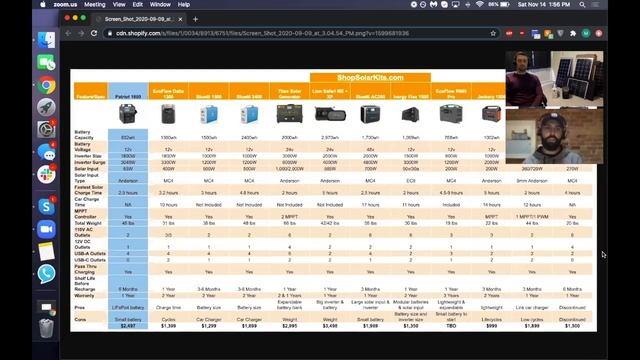Open Launchpad rocket icon
This screenshot has height=360, width=640.
click(x=46, y=107)
